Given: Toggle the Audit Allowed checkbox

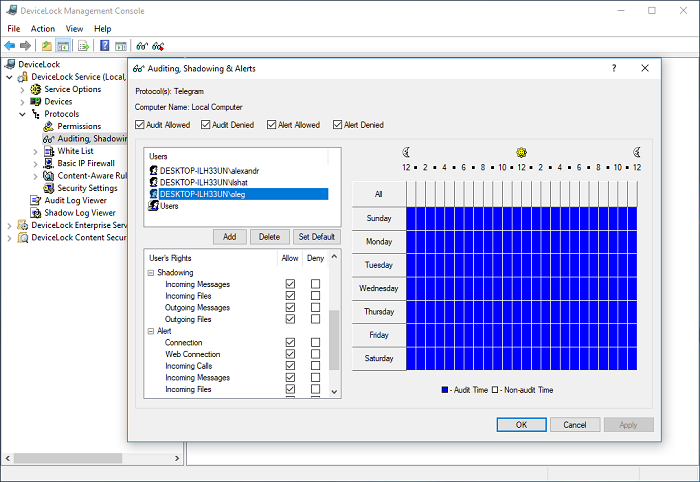Looking at the screenshot, I should [140, 125].
